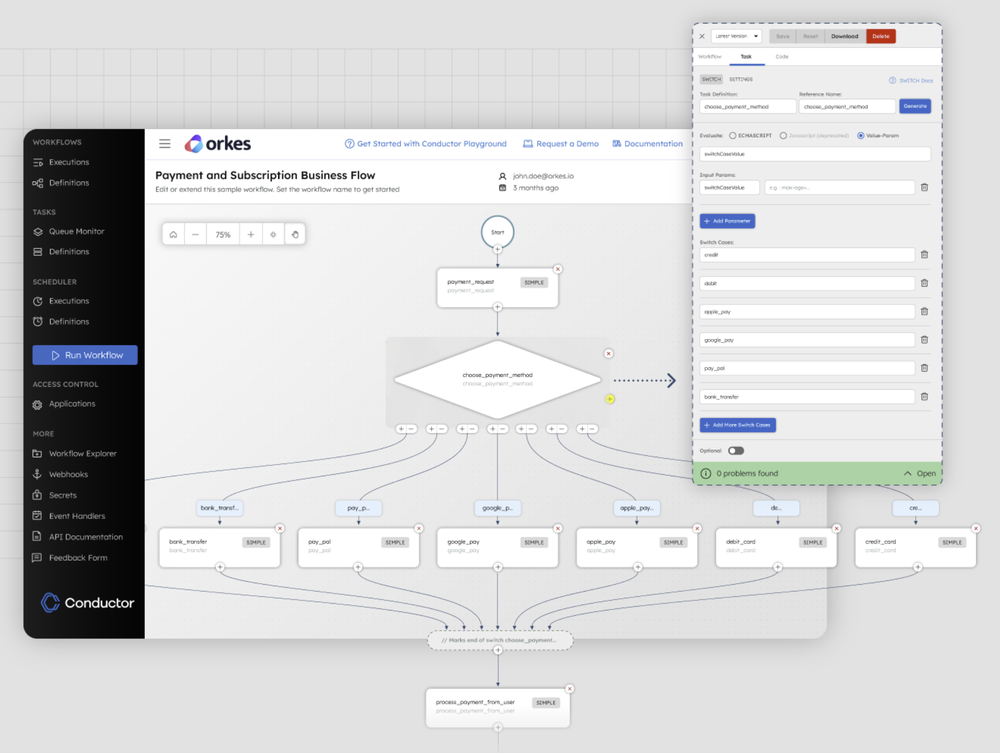The image size is (1000, 753).
Task: Select the Start node on the canvas
Action: 497,232
